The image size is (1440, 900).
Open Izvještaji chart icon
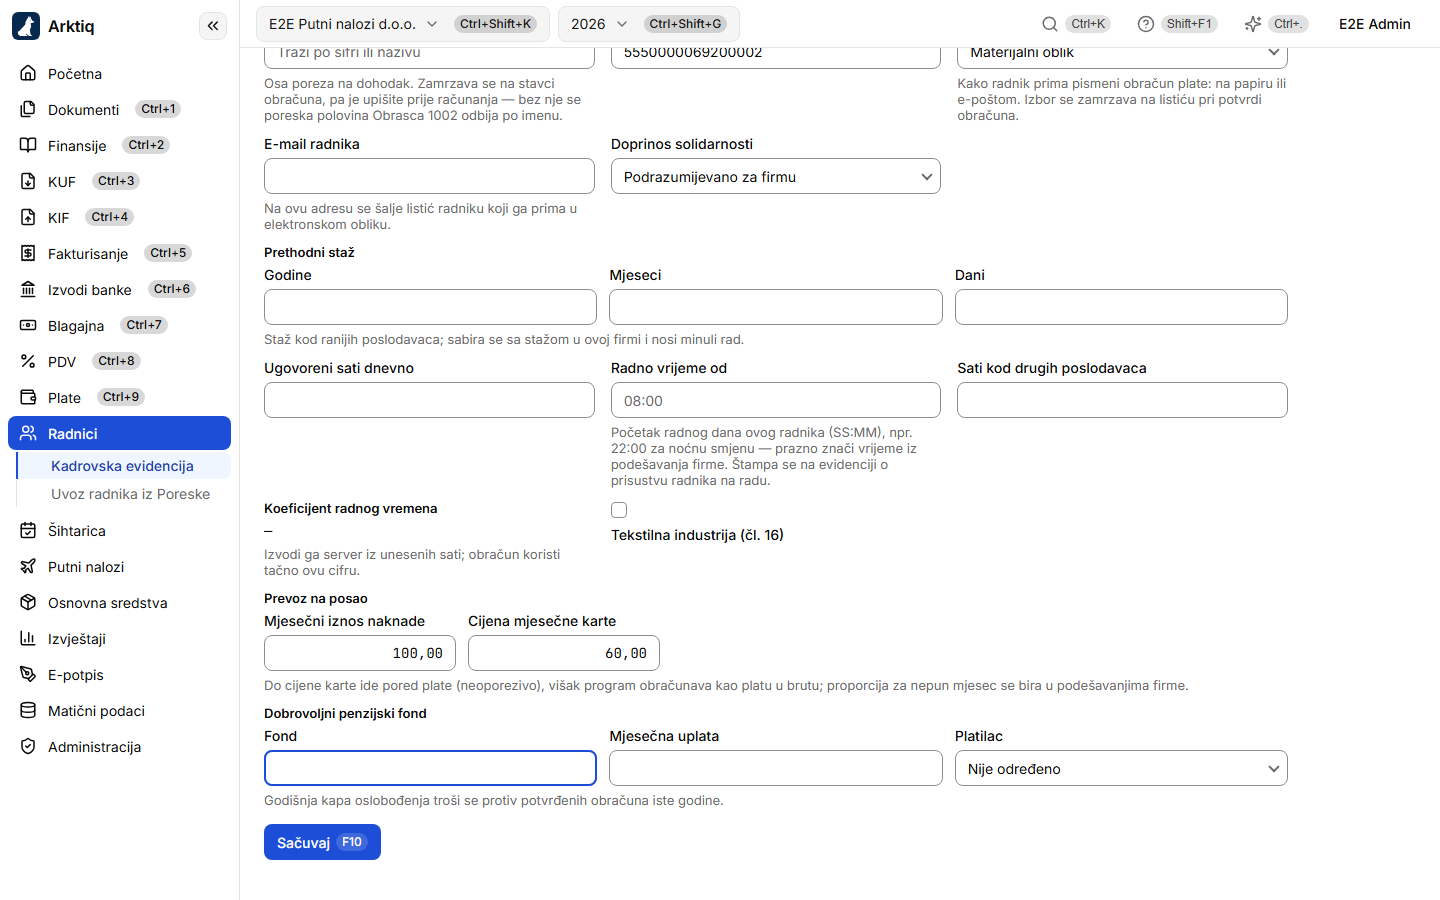tap(28, 639)
